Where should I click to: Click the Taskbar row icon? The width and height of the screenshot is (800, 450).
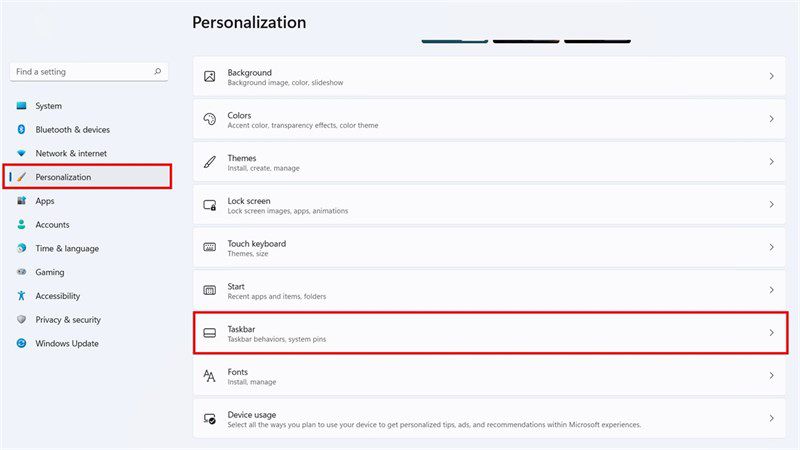210,333
